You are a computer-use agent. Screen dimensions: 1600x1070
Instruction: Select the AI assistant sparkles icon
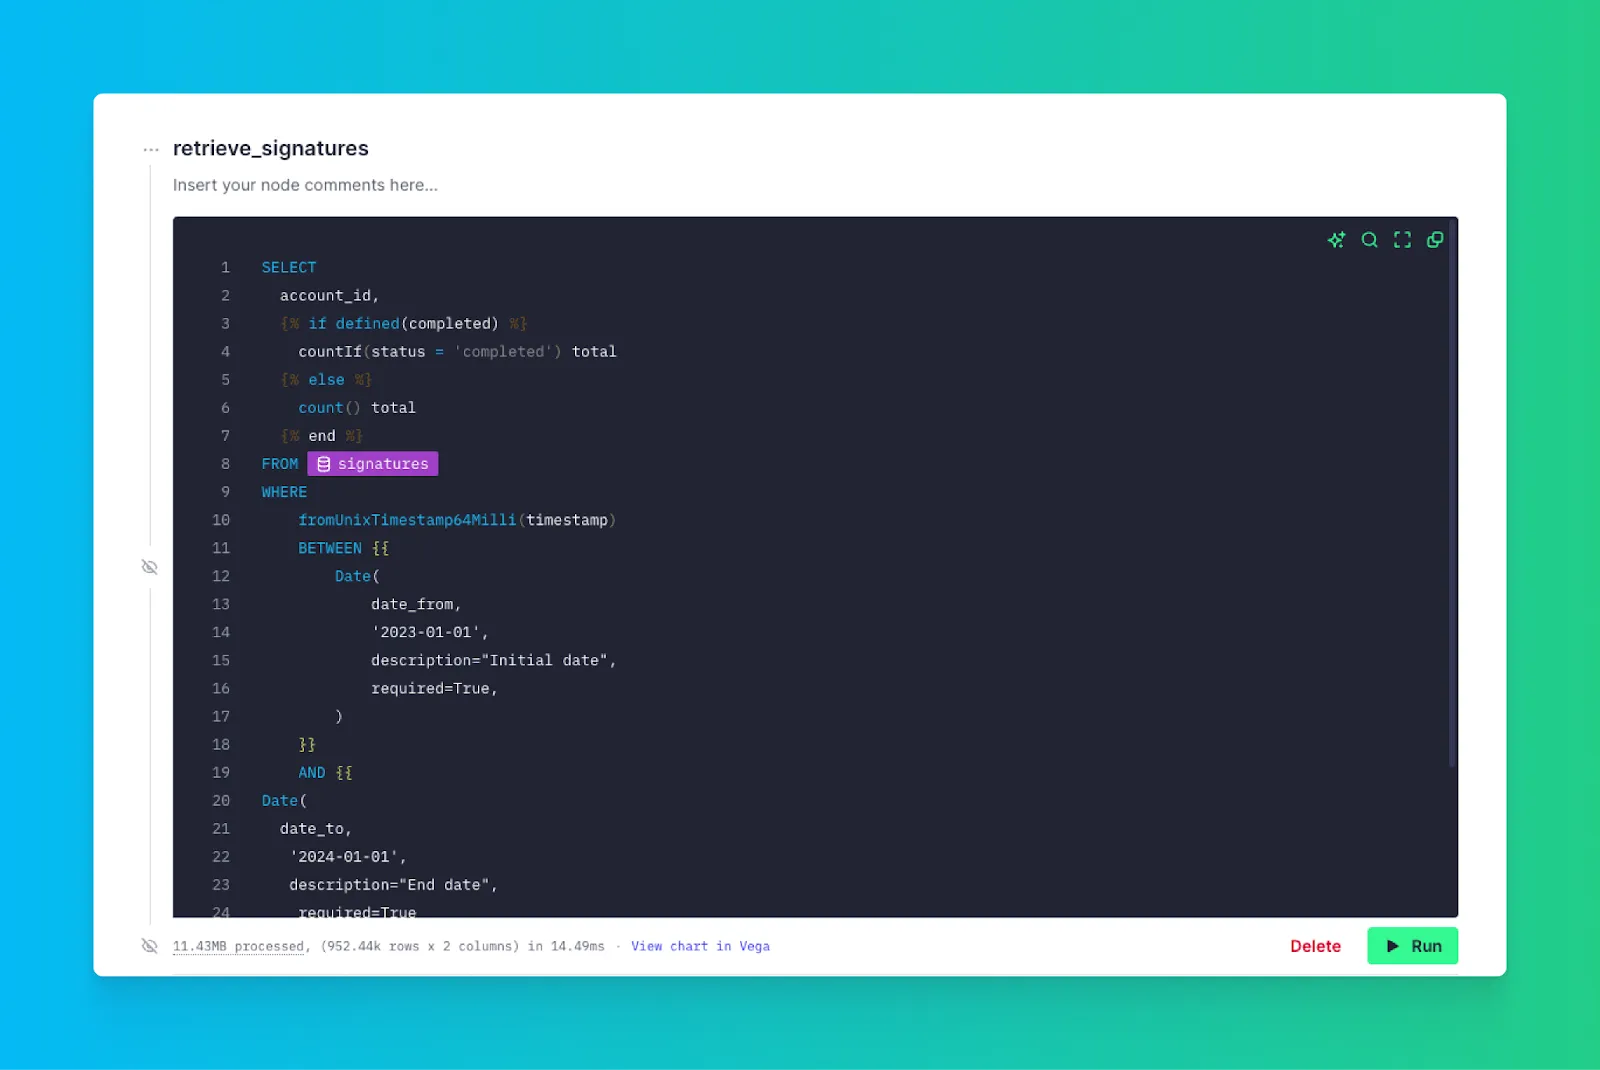pos(1336,240)
